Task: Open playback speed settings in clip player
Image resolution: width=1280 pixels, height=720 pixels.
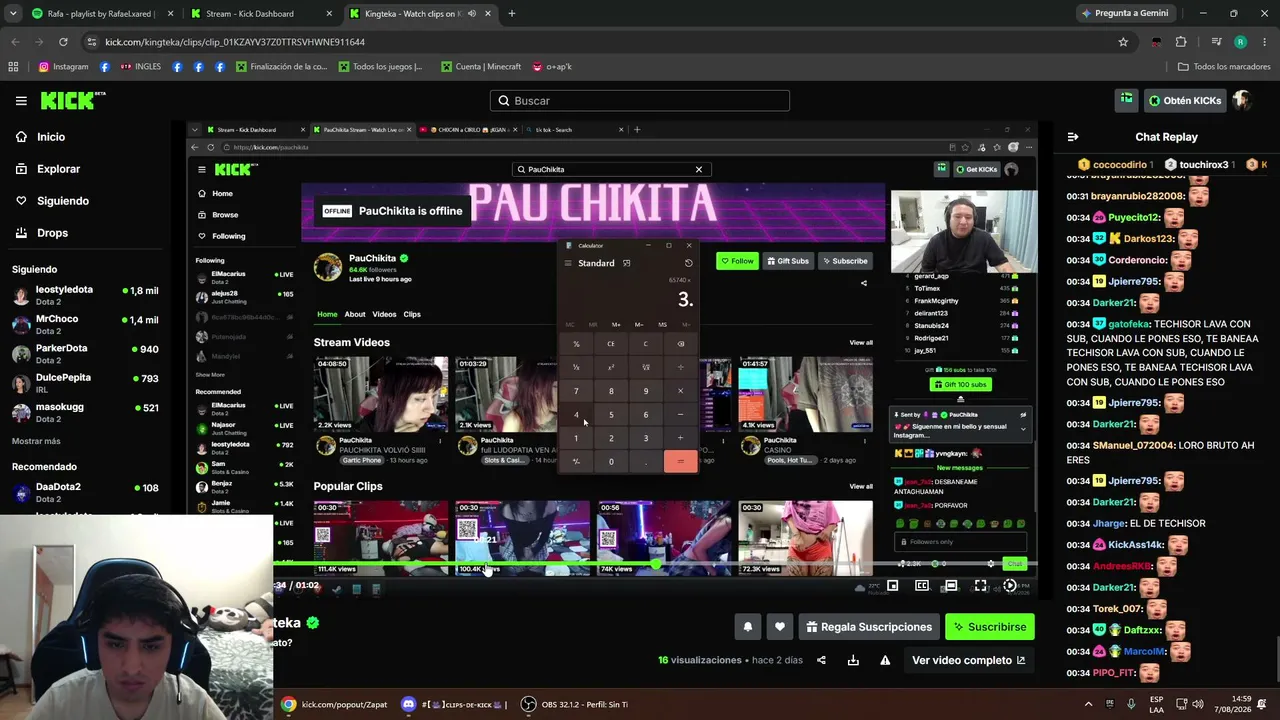Action: click(1010, 586)
